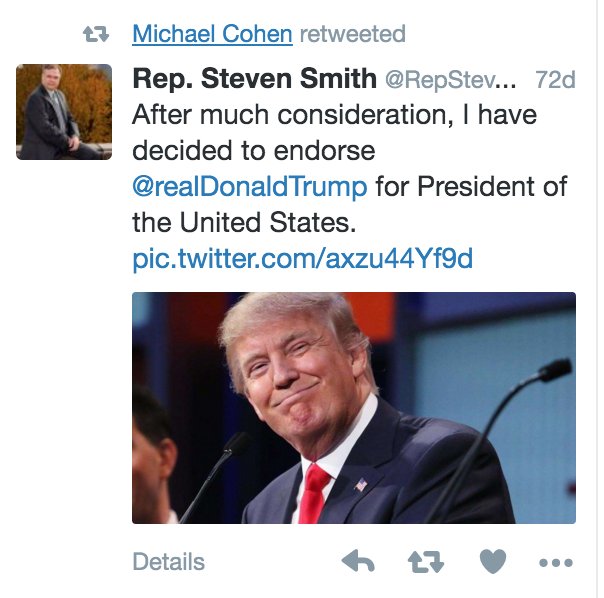Open the three-dots more options menu
Image resolution: width=604 pixels, height=598 pixels.
pyautogui.click(x=556, y=563)
